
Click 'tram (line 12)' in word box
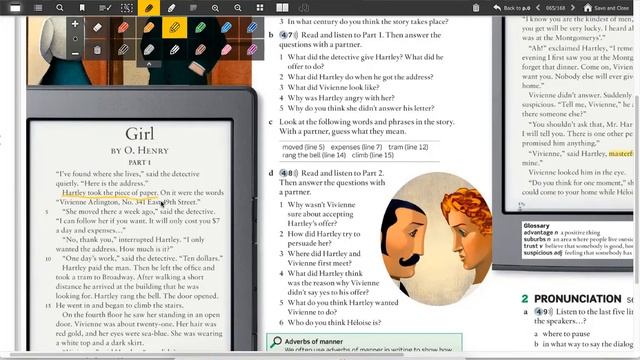tap(408, 147)
